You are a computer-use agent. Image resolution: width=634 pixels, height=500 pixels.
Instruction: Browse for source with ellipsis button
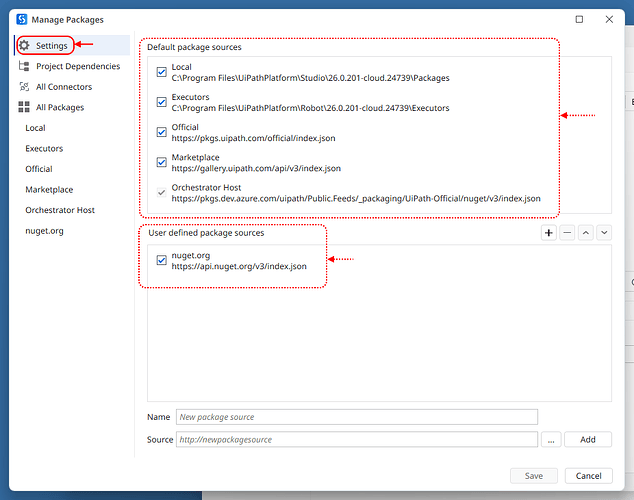click(x=551, y=439)
